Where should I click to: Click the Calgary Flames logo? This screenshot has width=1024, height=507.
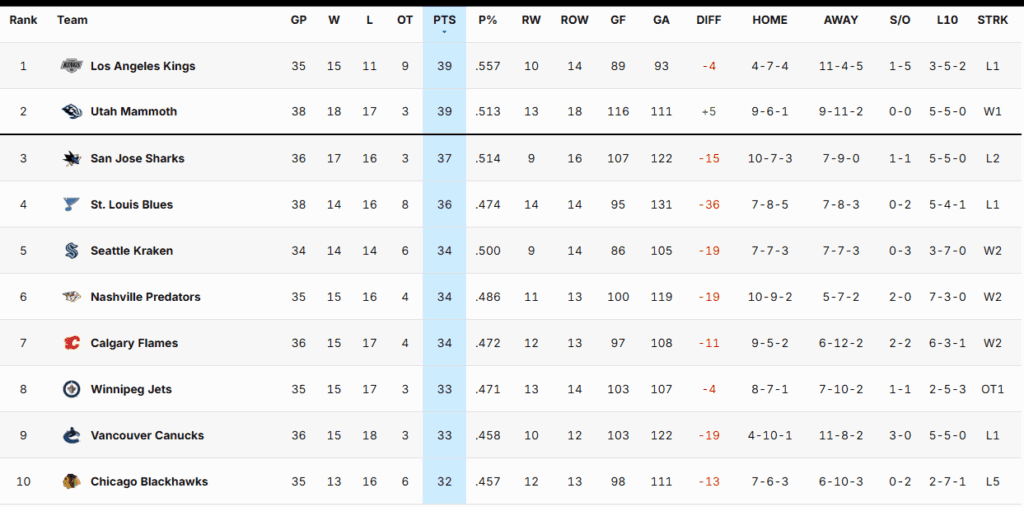(71, 343)
